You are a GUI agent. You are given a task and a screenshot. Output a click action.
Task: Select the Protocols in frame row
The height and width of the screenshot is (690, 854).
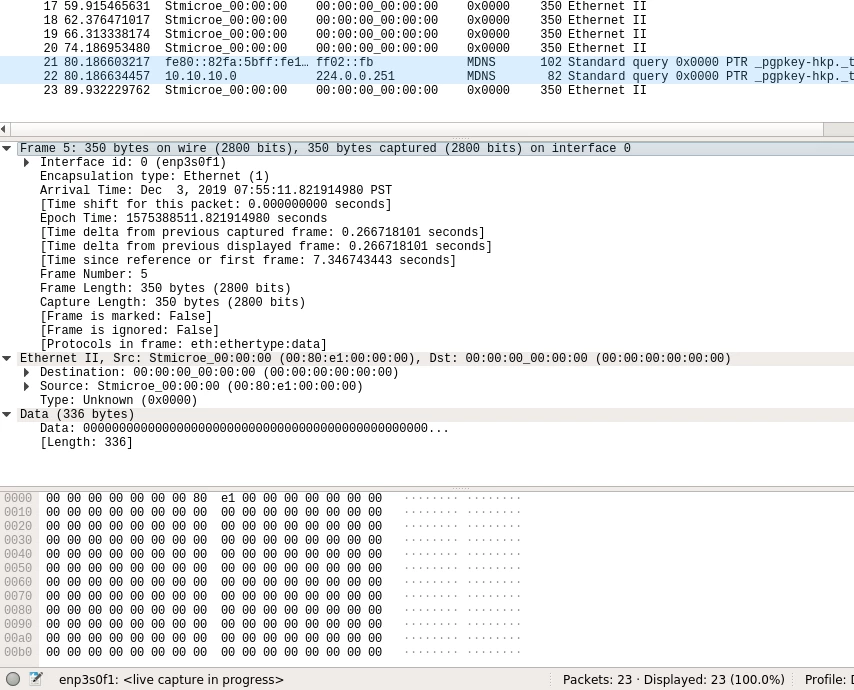(183, 344)
